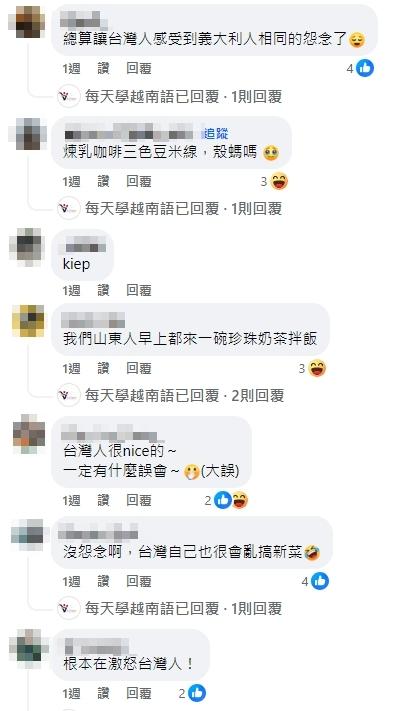Click the 每天學越南語 page avatar under first comment

point(68,96)
